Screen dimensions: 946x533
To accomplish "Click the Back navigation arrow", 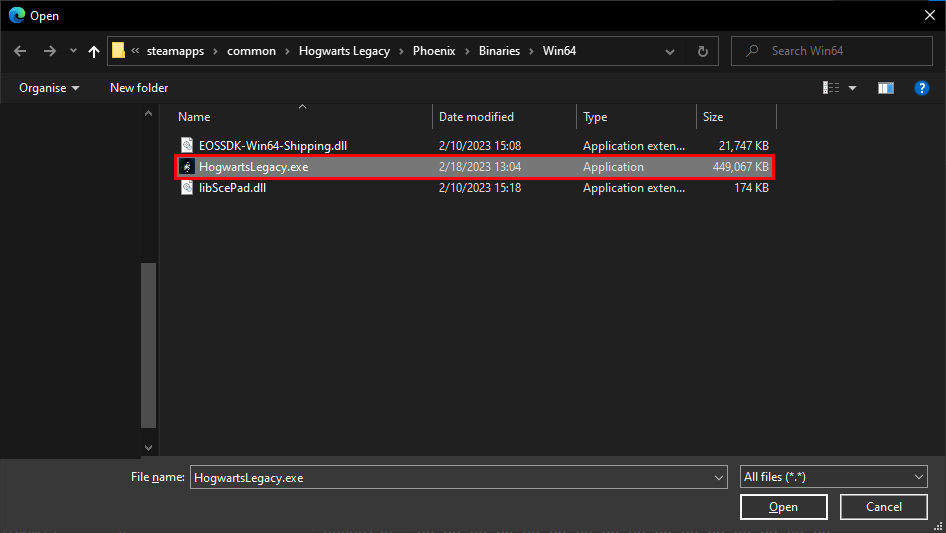I will tap(20, 51).
